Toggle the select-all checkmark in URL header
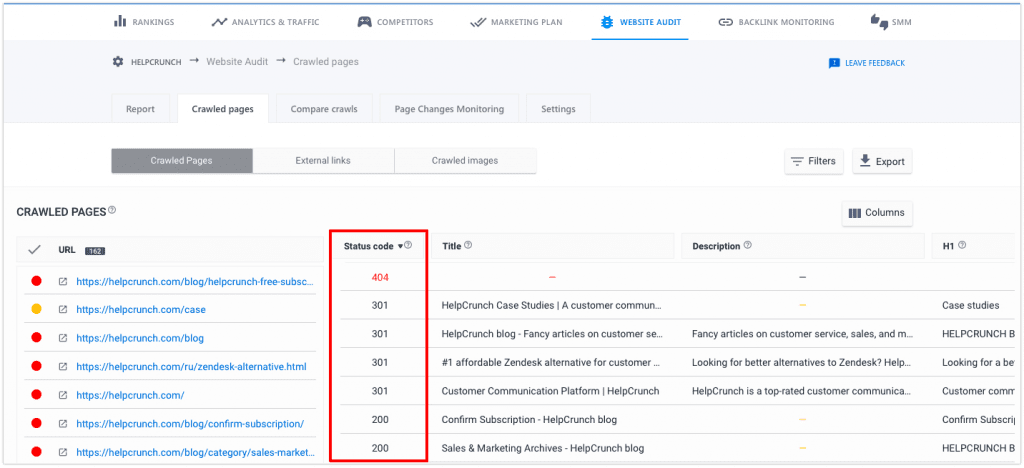 pyautogui.click(x=35, y=249)
